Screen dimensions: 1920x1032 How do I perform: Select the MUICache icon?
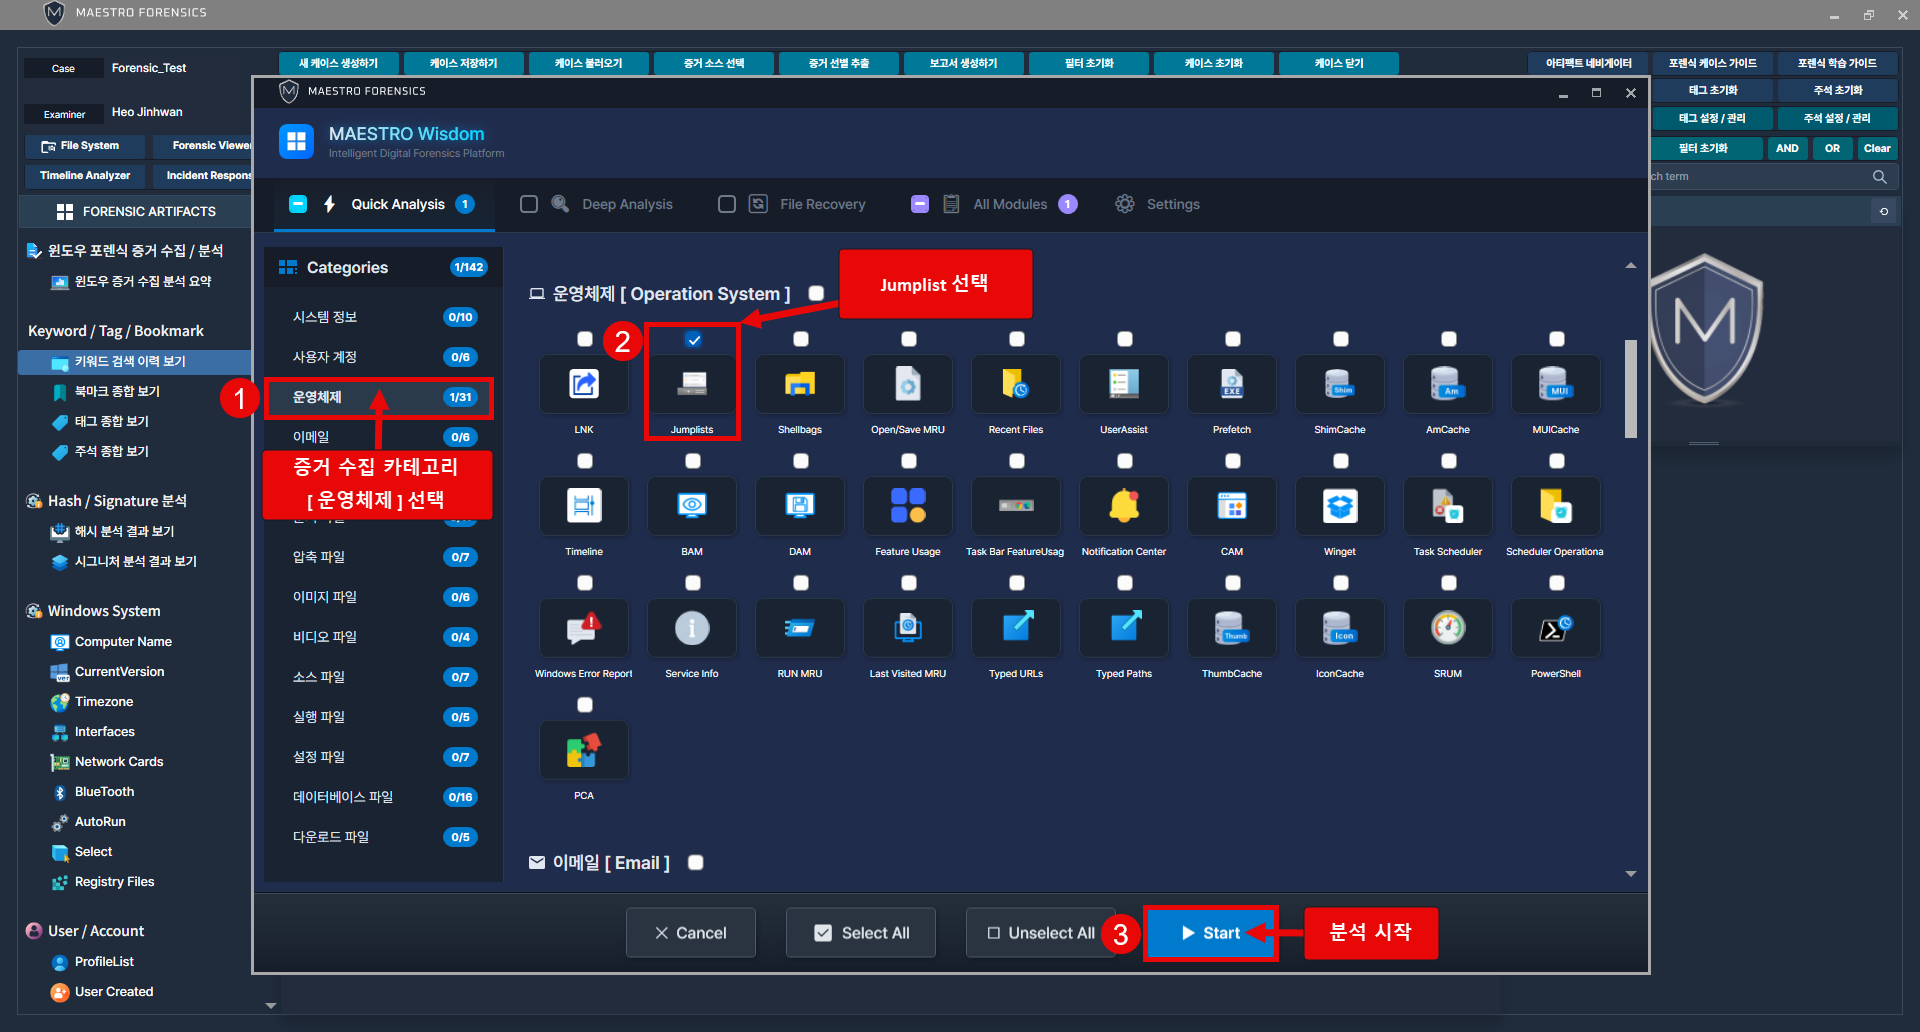point(1556,384)
